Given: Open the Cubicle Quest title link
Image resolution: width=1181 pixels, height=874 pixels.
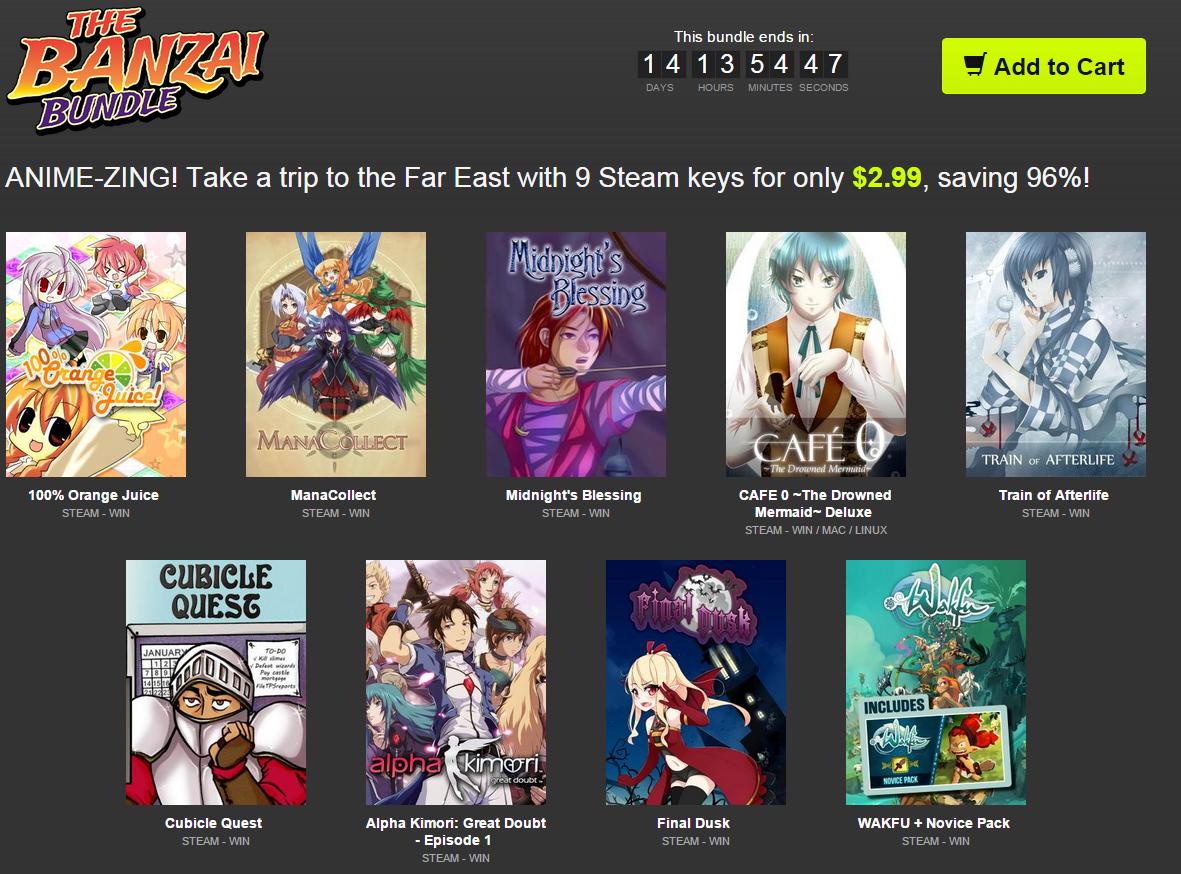Looking at the screenshot, I should 214,823.
